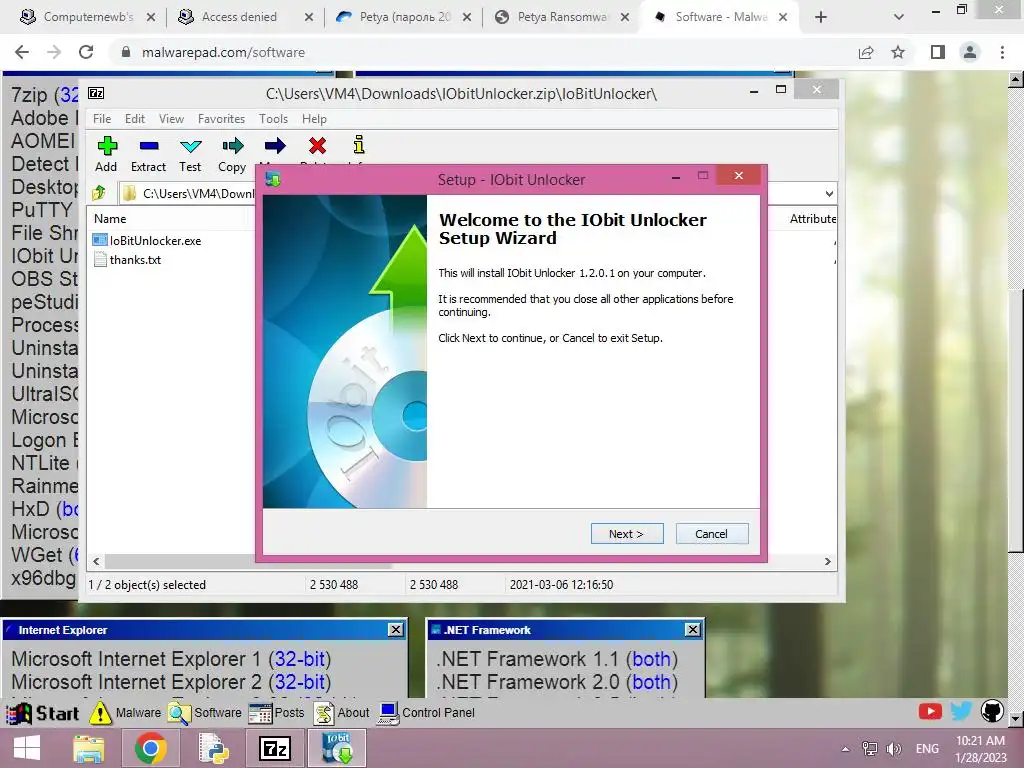Open the Chrome side panel icon

pyautogui.click(x=938, y=52)
